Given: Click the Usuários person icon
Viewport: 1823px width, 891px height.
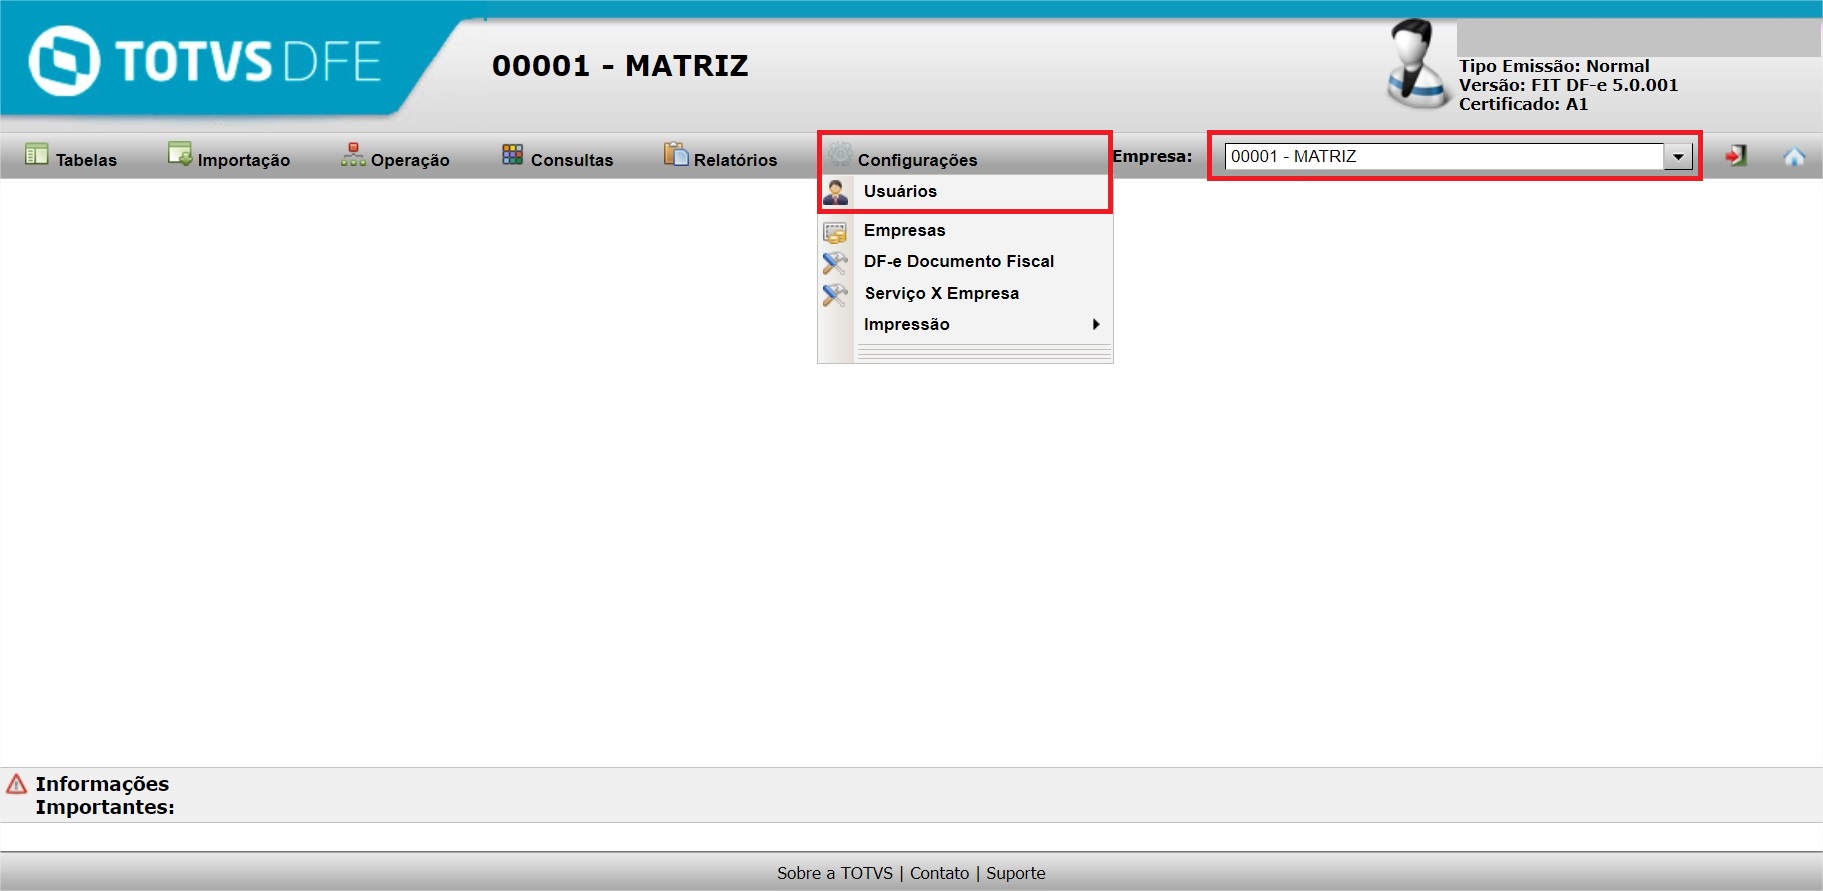Looking at the screenshot, I should (836, 192).
